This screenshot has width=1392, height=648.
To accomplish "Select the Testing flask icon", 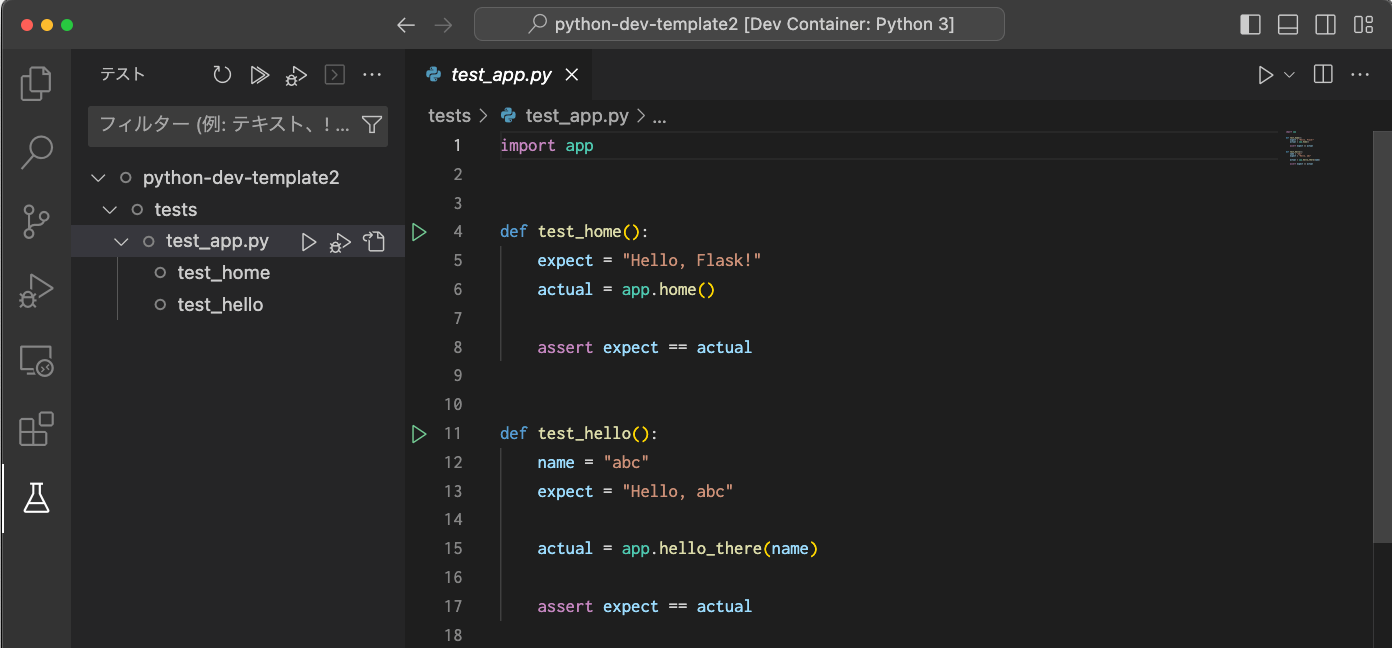I will click(36, 497).
